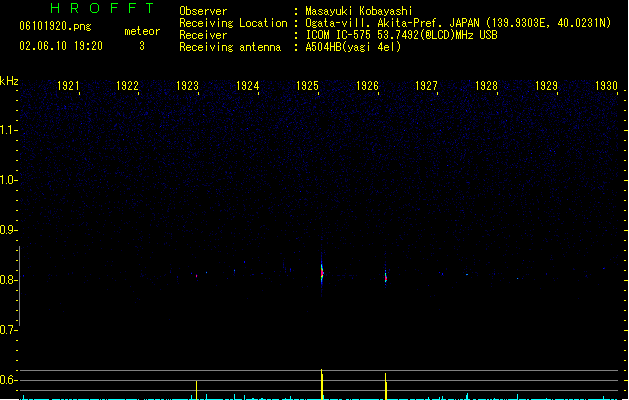Click time axis label 1930

(606, 86)
